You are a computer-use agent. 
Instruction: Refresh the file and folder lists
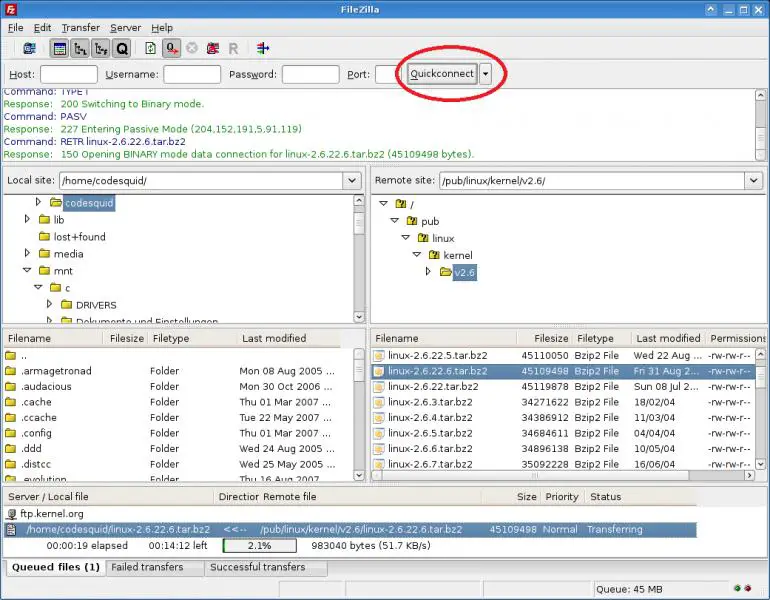coord(150,48)
